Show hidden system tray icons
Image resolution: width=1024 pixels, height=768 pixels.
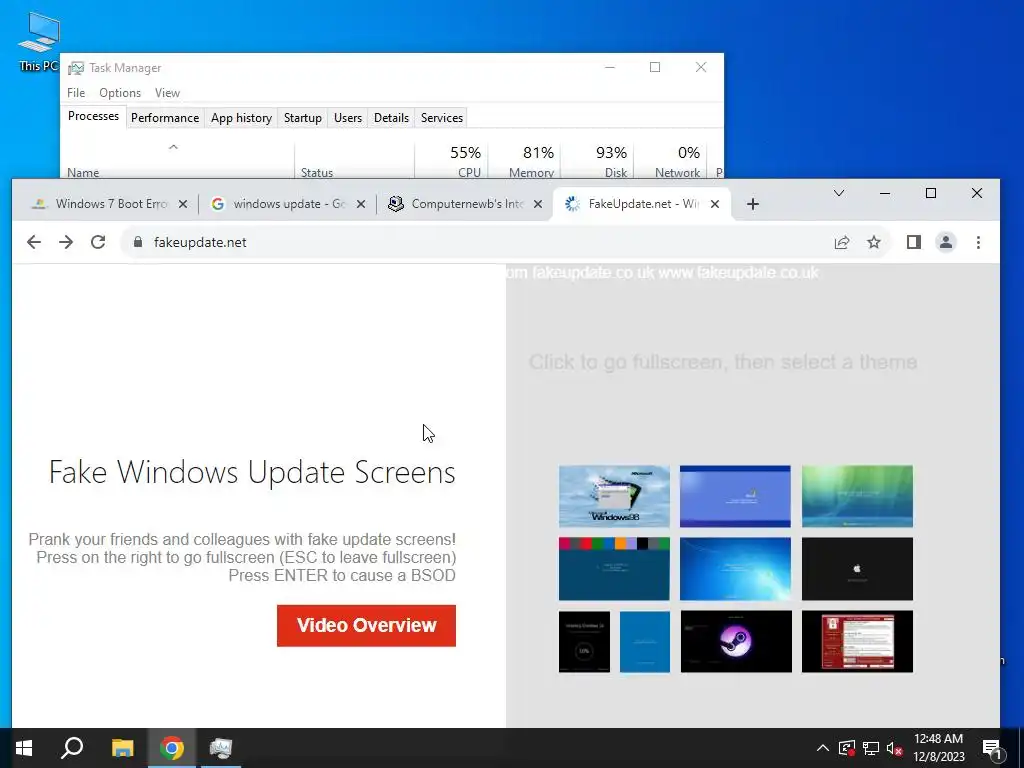(823, 748)
